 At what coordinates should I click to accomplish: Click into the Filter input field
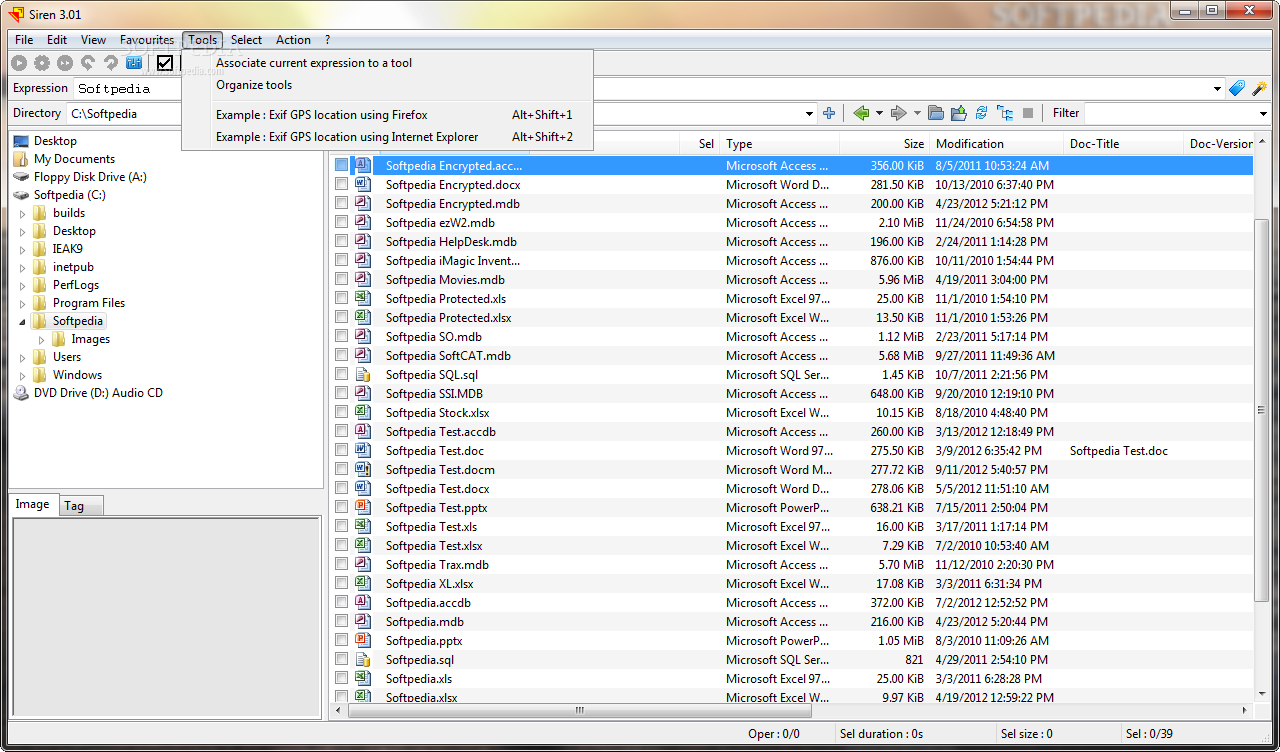click(1168, 114)
